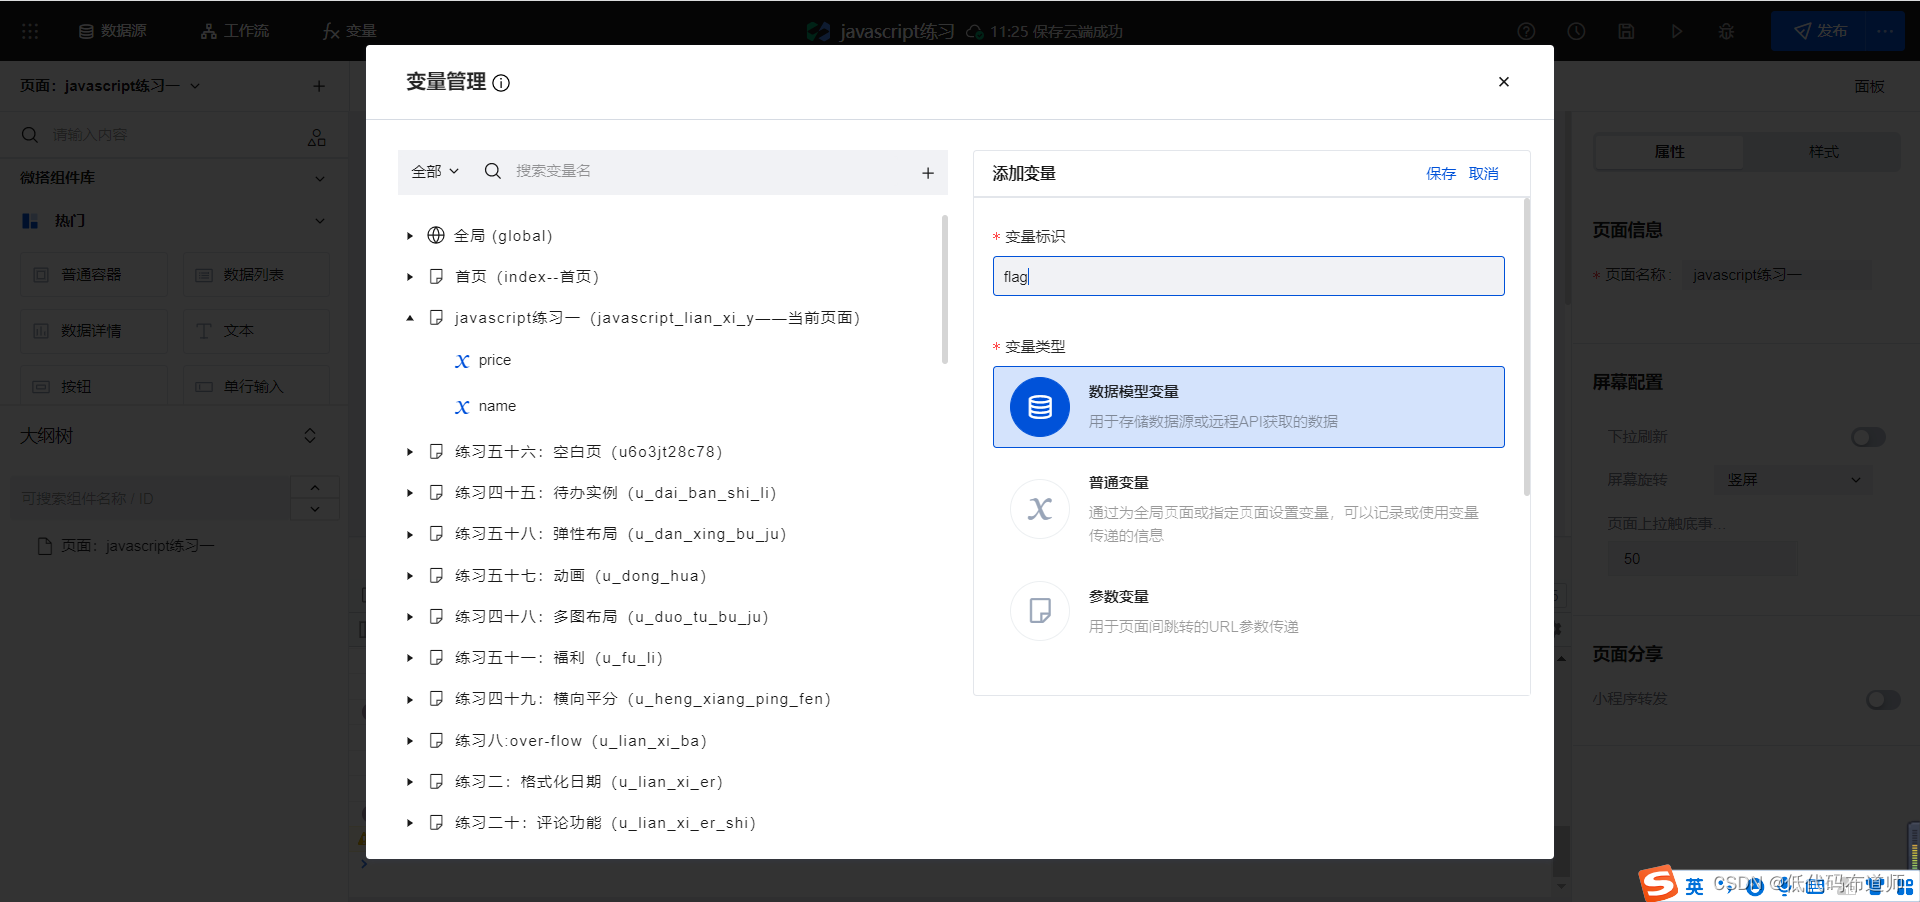
Task: Click the app grid icon at top left
Action: point(30,31)
